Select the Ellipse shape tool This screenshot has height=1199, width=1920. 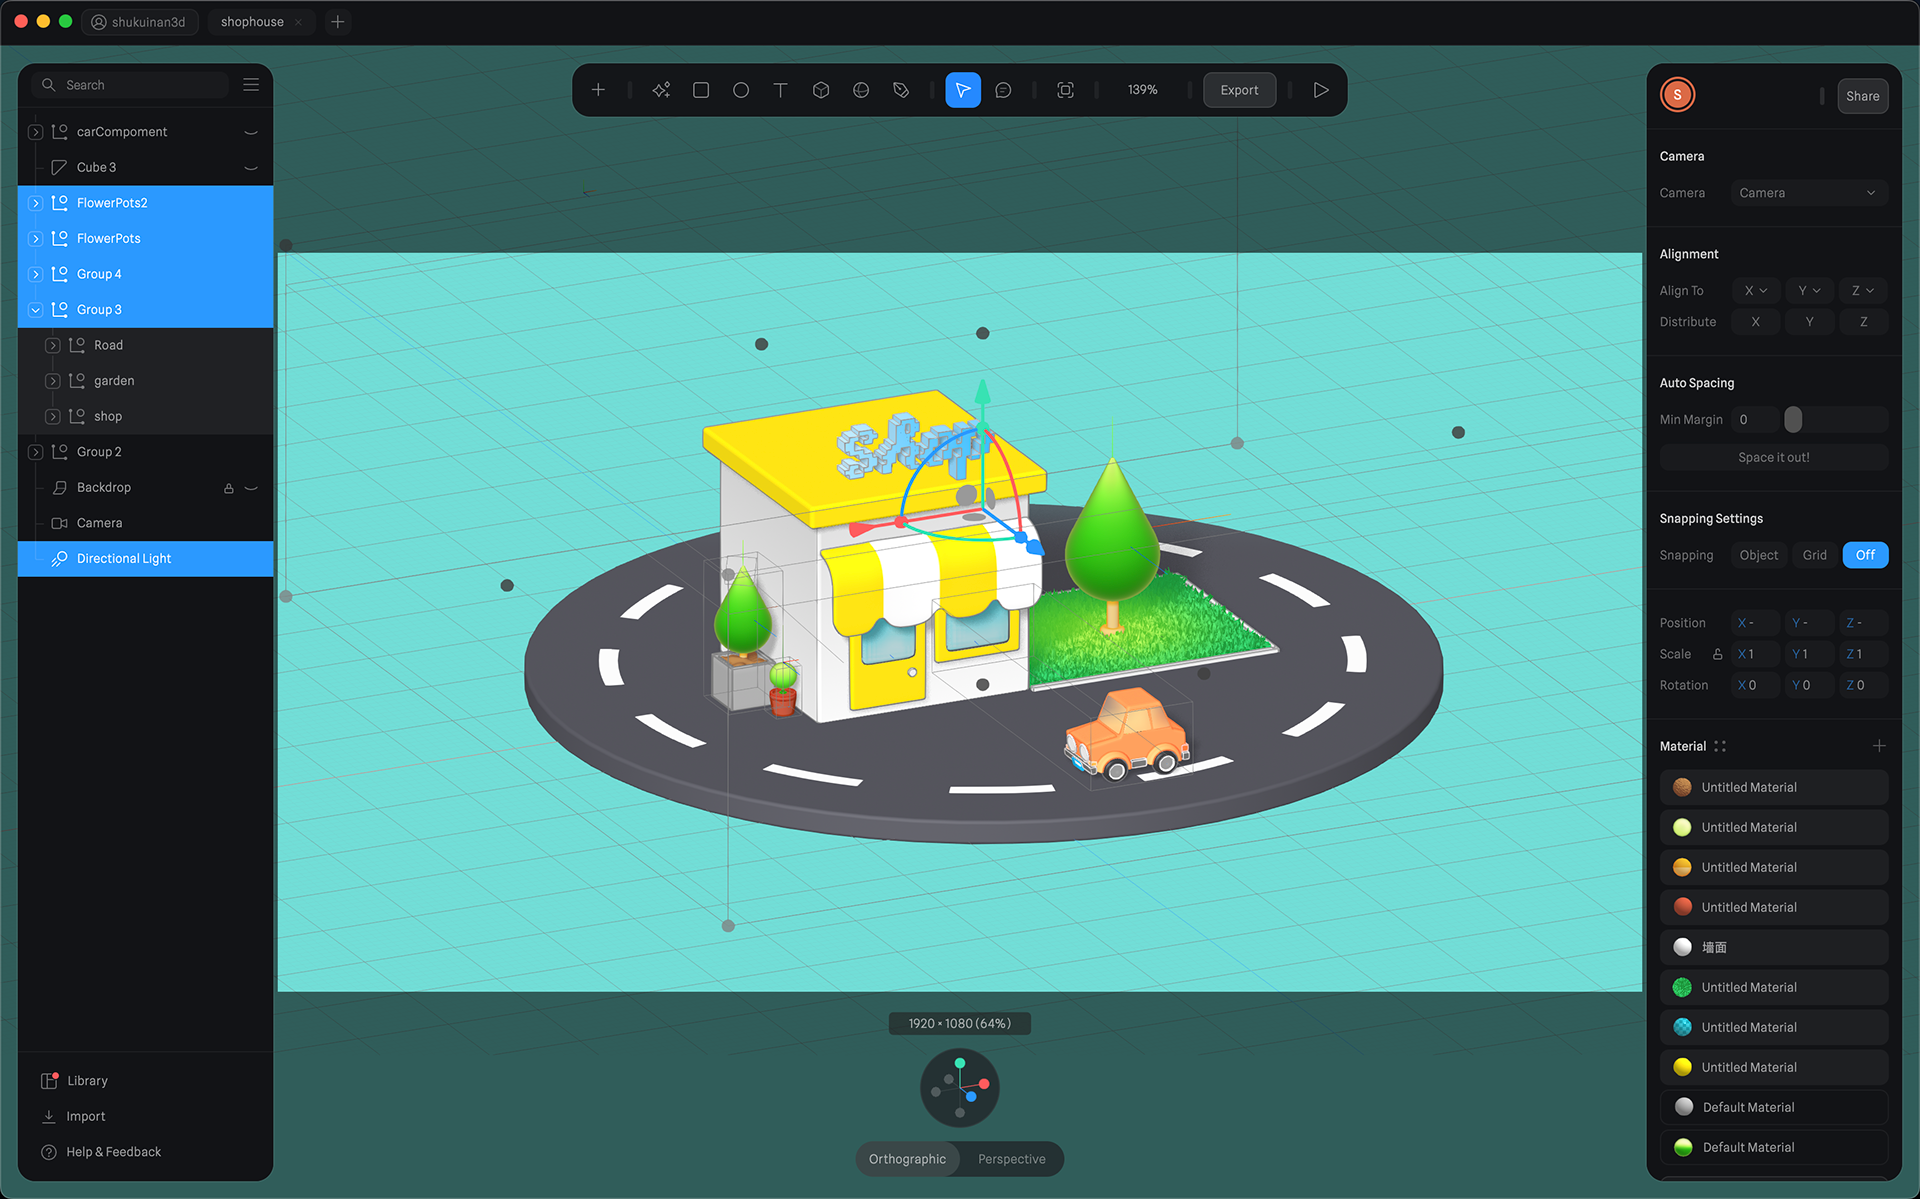click(741, 90)
